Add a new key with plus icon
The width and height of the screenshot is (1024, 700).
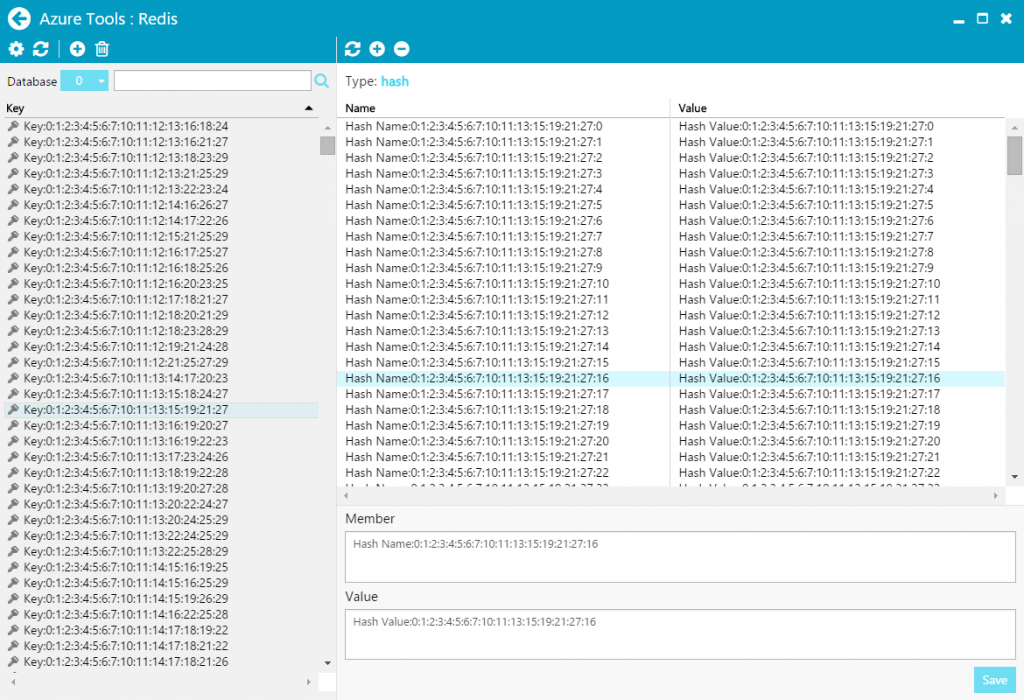point(77,49)
